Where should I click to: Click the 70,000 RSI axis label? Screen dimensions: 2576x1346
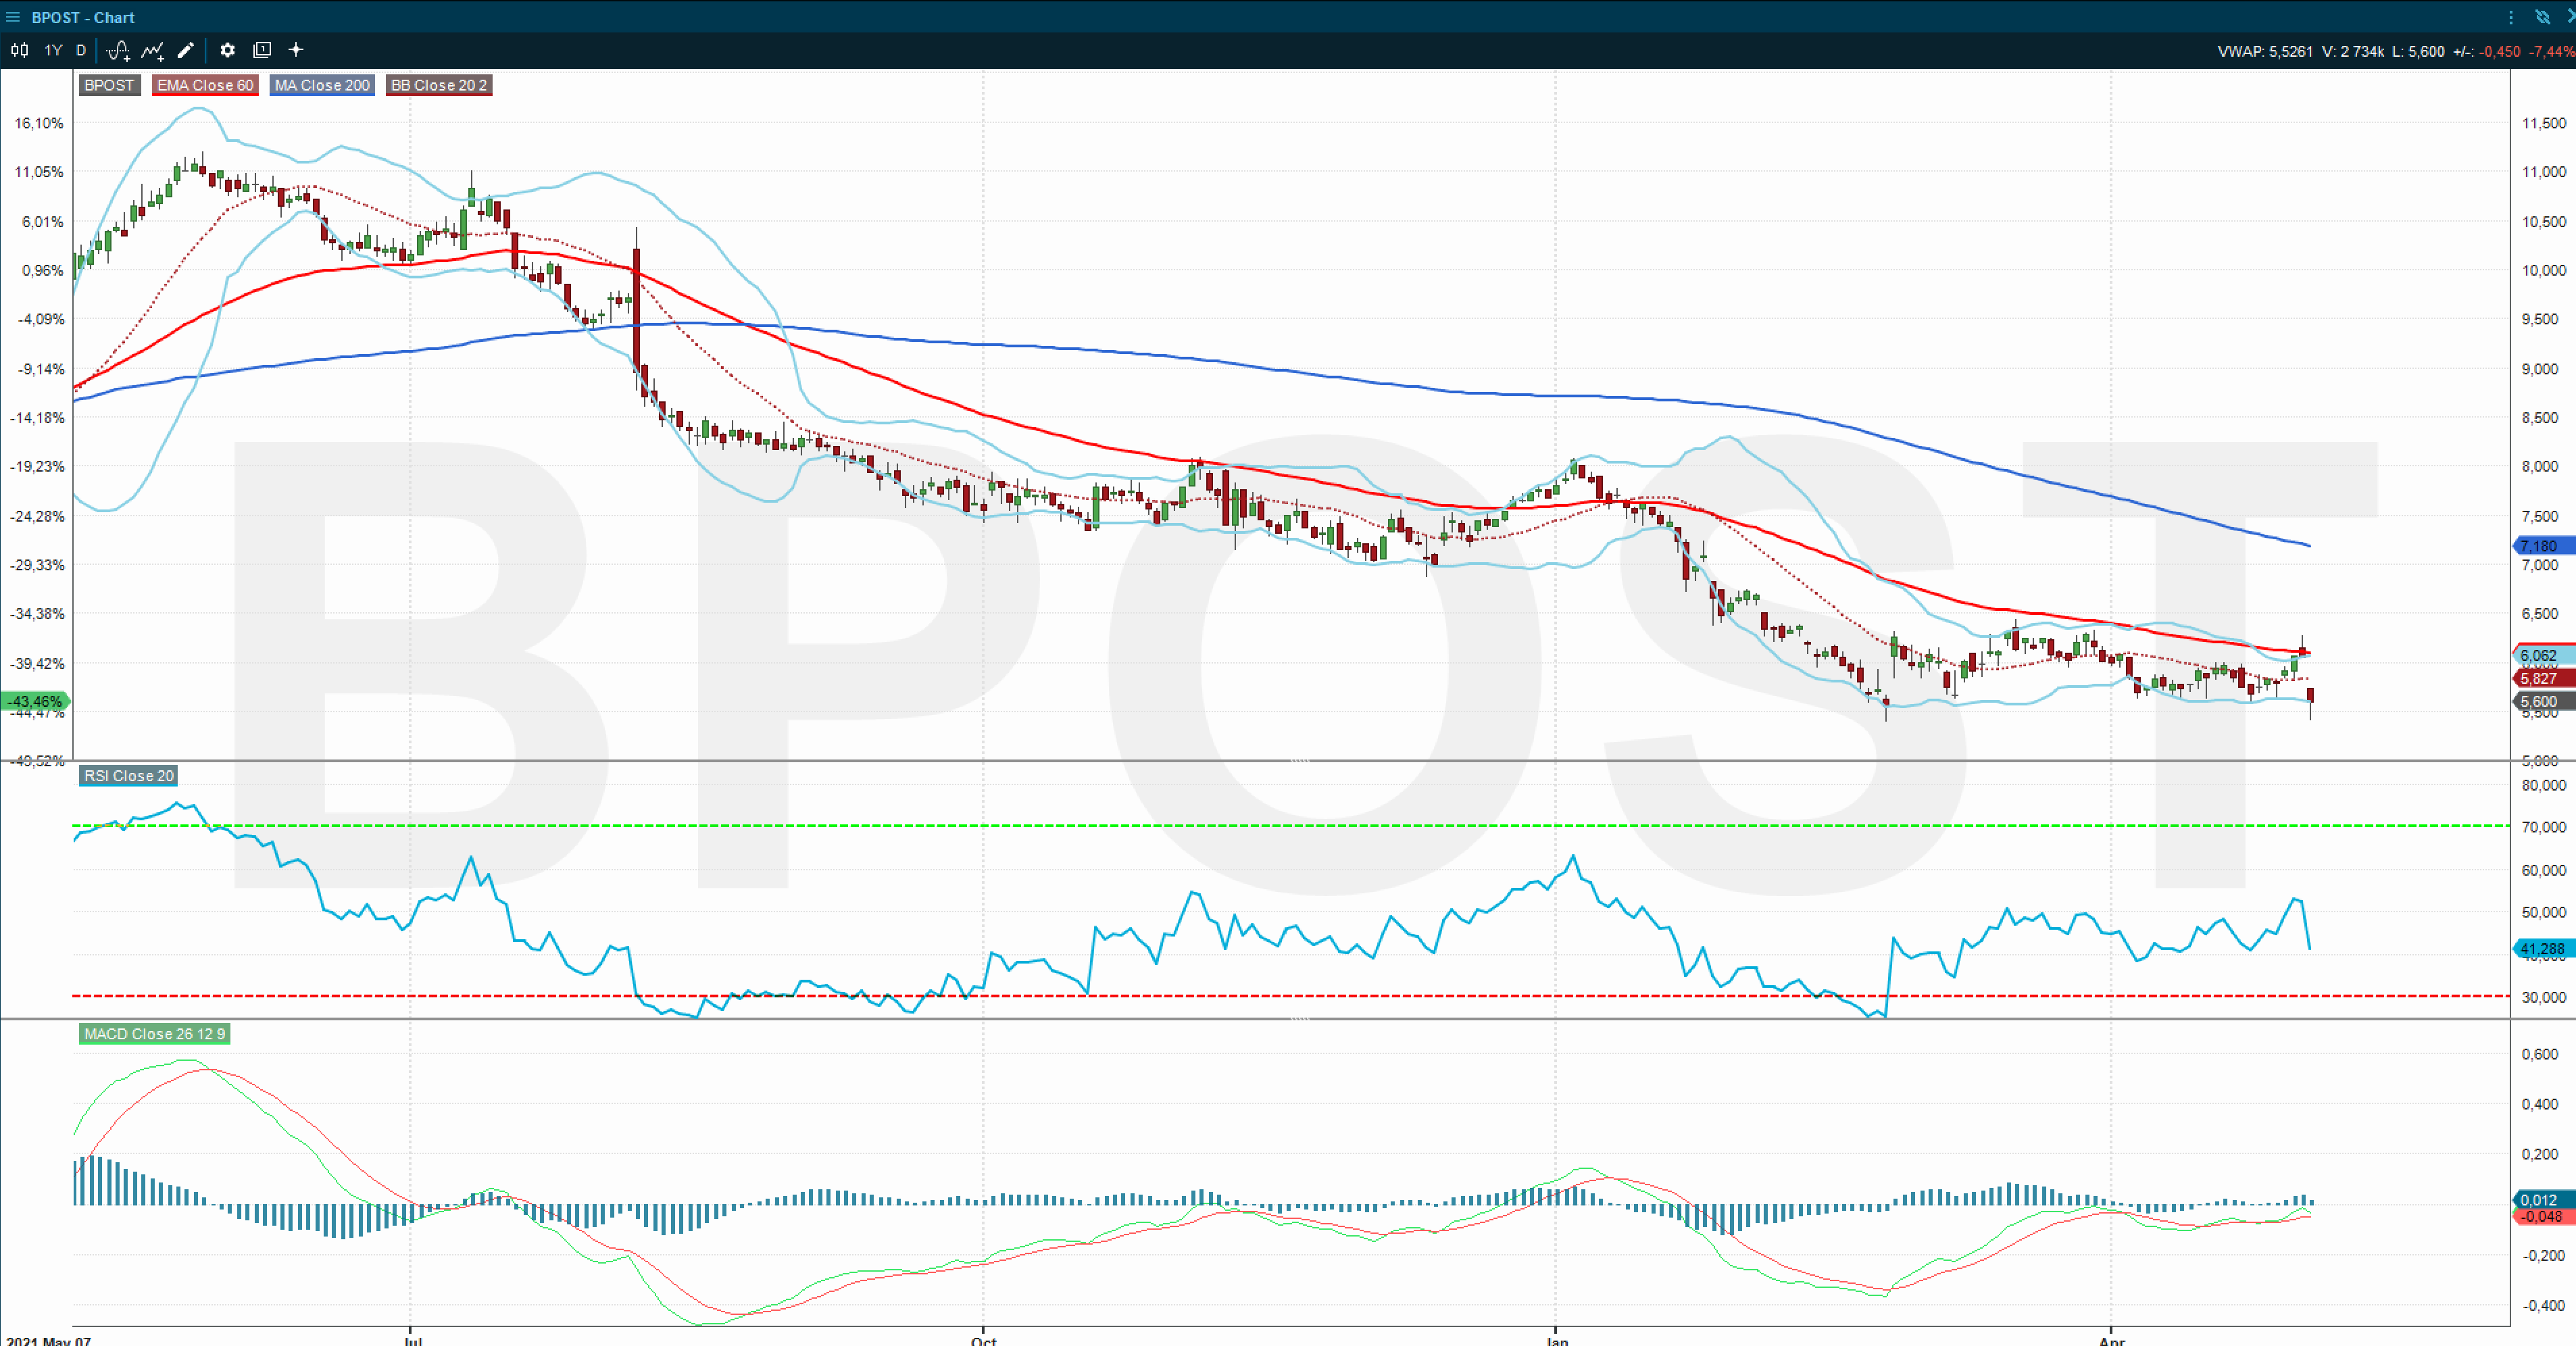click(2544, 827)
